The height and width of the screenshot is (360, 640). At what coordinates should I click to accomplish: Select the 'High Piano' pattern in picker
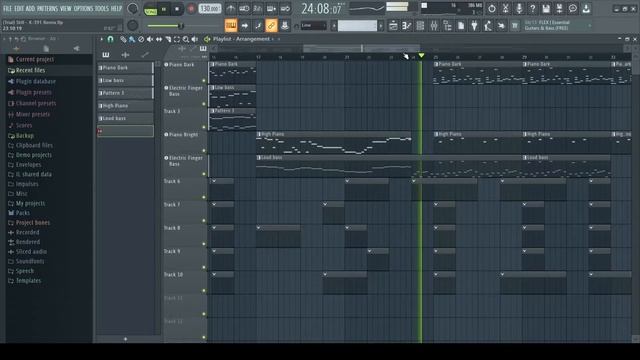(x=125, y=106)
